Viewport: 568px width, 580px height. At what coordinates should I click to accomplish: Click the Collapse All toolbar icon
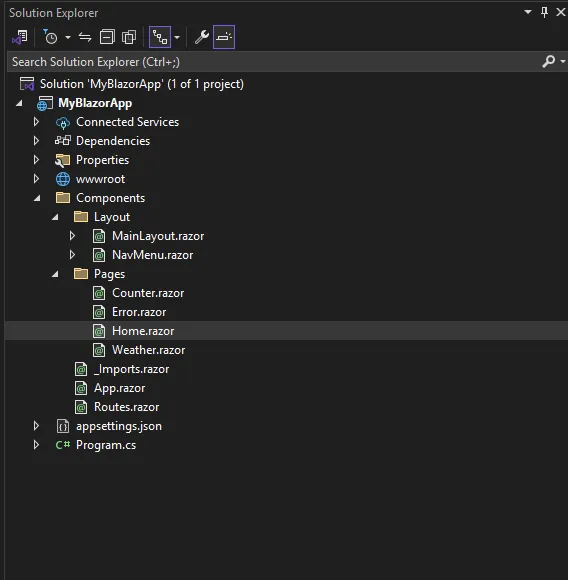pos(107,37)
